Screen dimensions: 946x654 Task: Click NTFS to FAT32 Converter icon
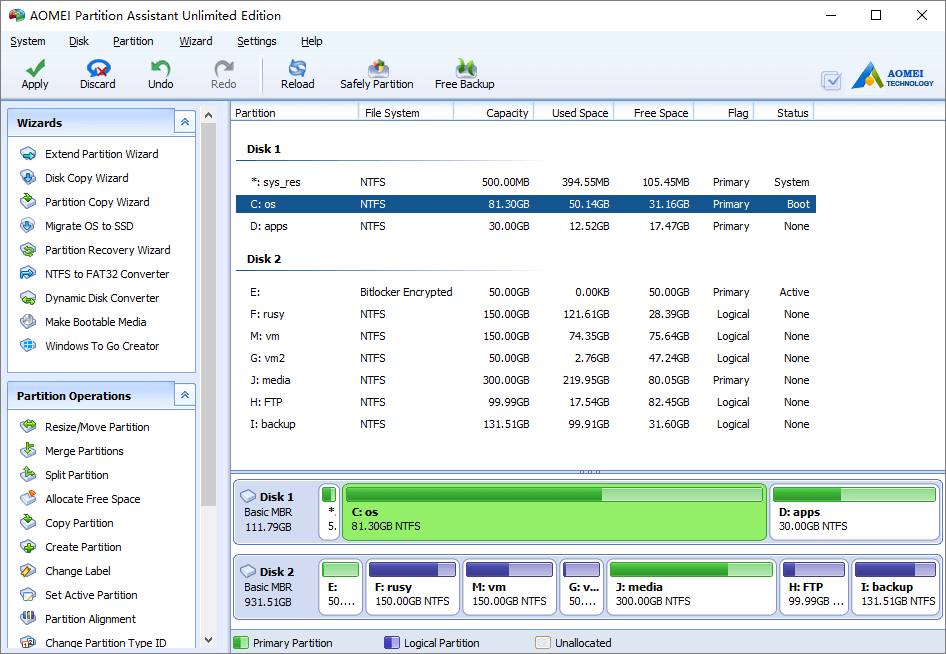pyautogui.click(x=28, y=274)
